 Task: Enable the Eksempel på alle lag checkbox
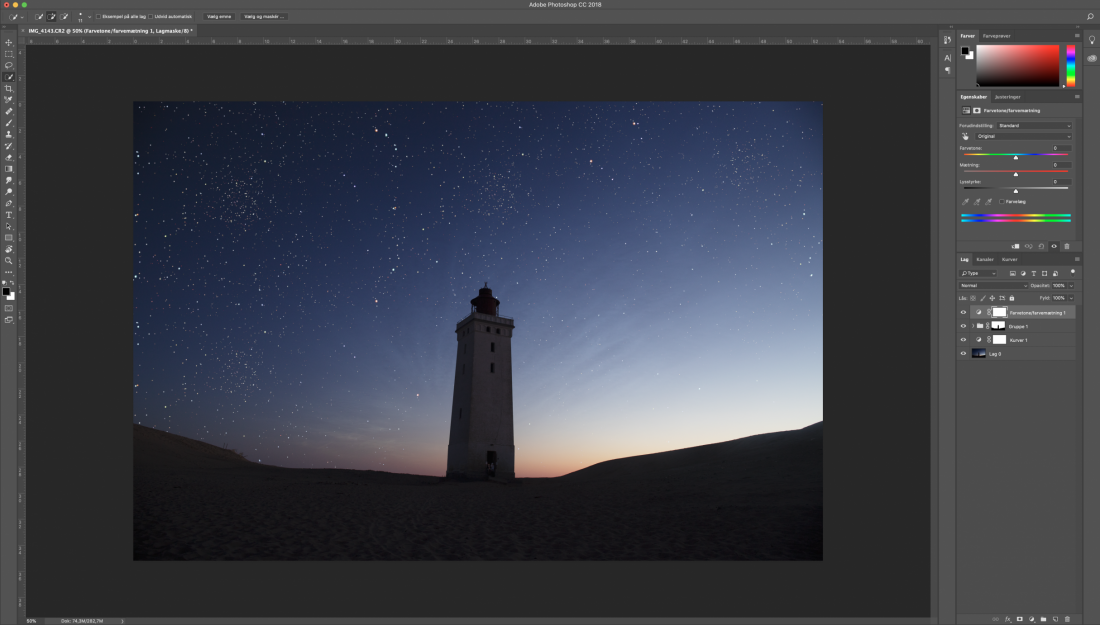point(98,17)
